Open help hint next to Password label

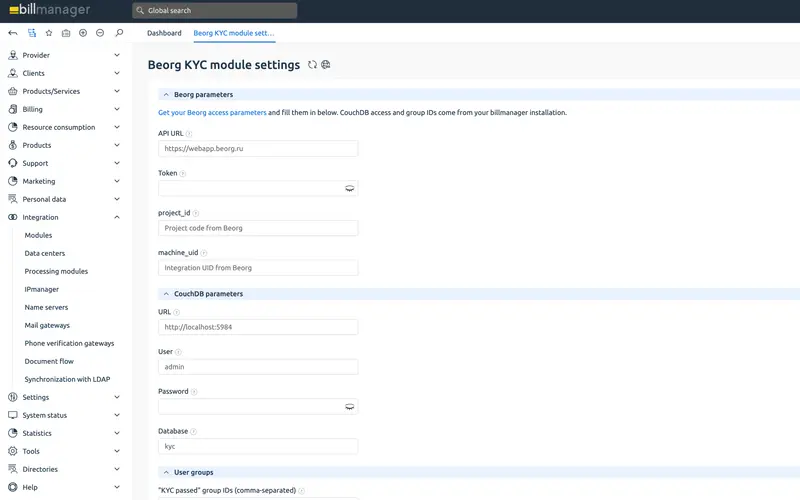(194, 392)
